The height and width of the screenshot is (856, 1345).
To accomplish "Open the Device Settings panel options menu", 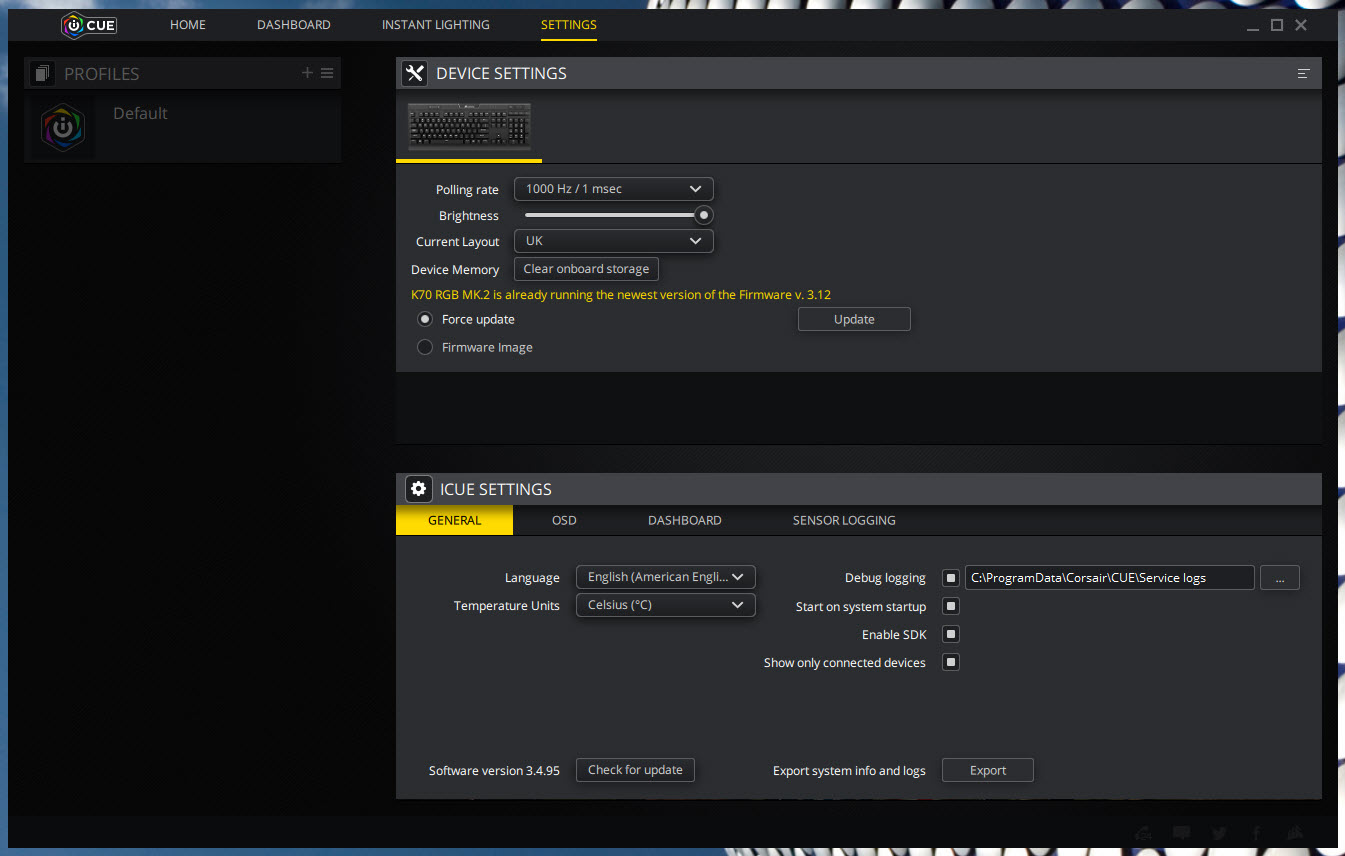I will click(x=1303, y=73).
